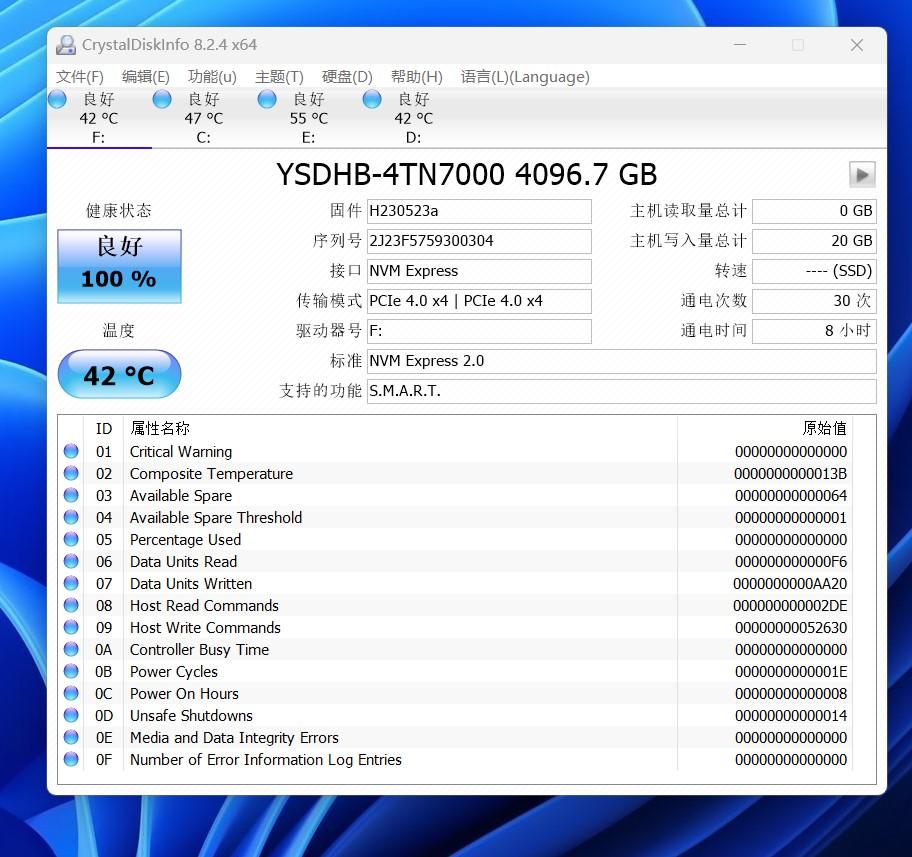Click the supported features field S.M.A.R.T.

pos(622,391)
